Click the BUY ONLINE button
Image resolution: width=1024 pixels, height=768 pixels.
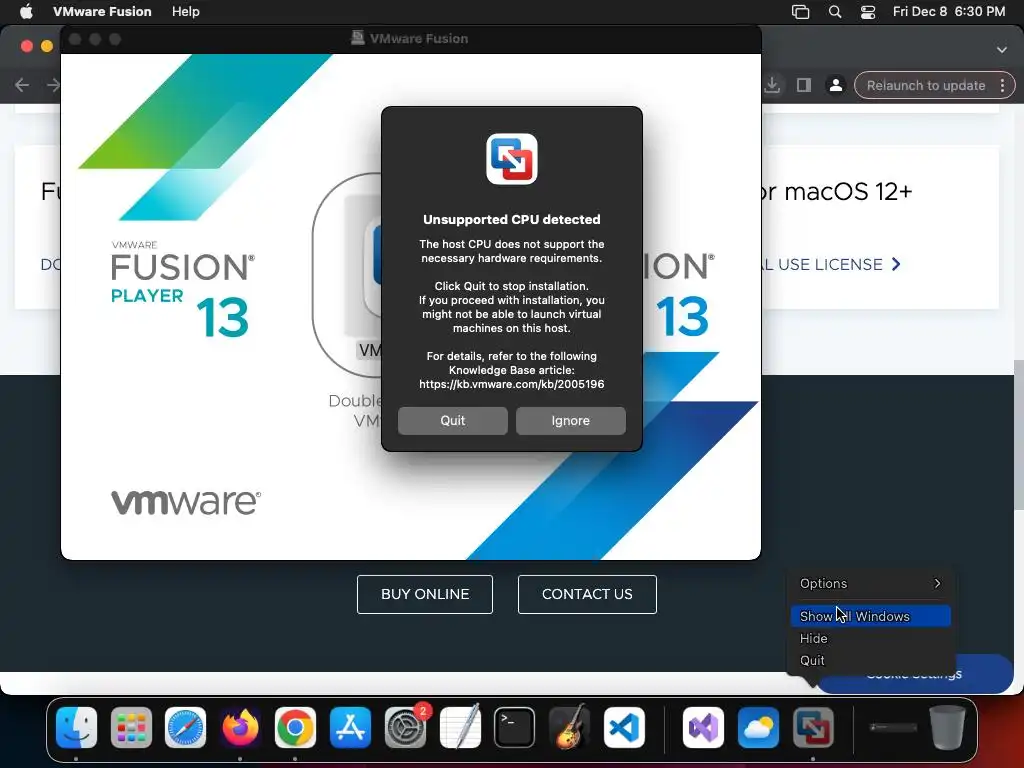(425, 594)
